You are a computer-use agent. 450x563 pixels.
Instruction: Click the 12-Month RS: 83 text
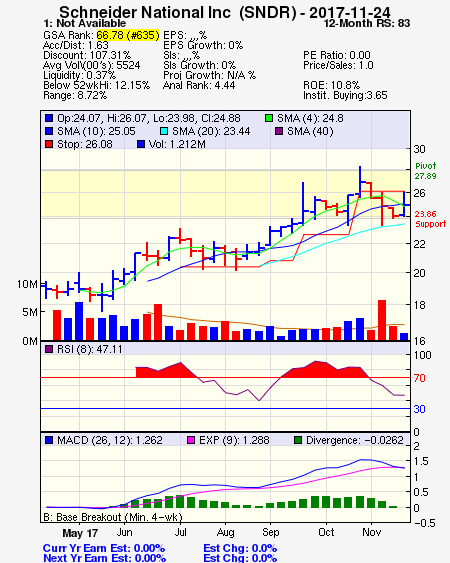coord(367,23)
